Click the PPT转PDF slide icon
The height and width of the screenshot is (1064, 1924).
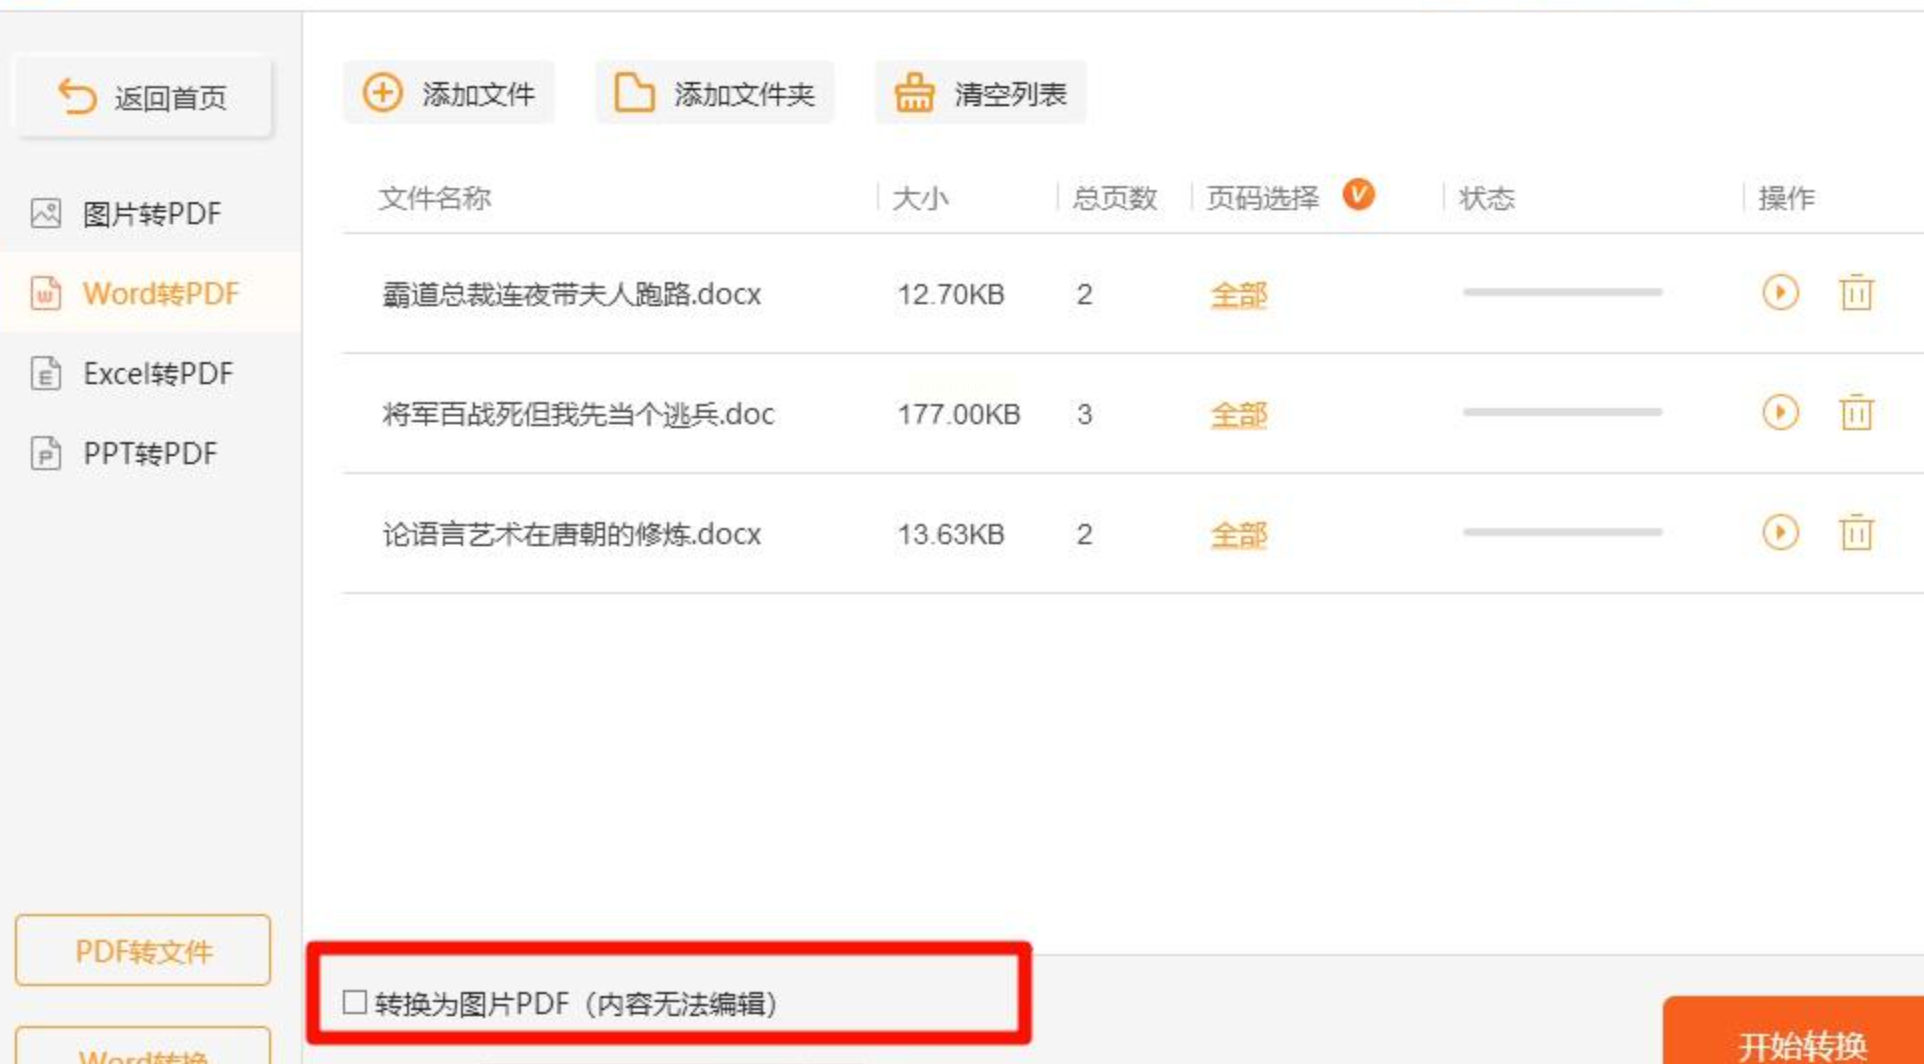click(46, 453)
